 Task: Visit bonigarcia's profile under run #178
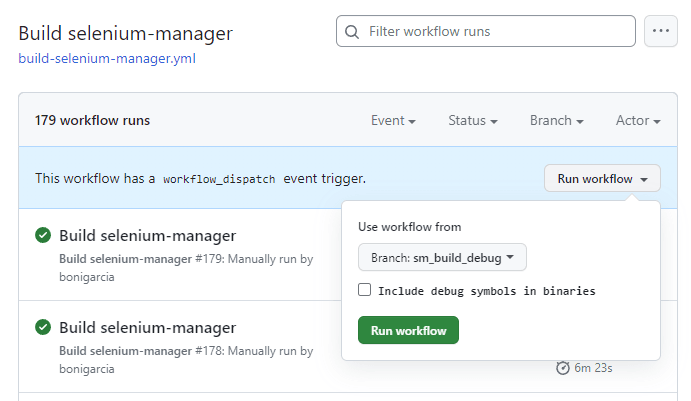click(x=87, y=367)
